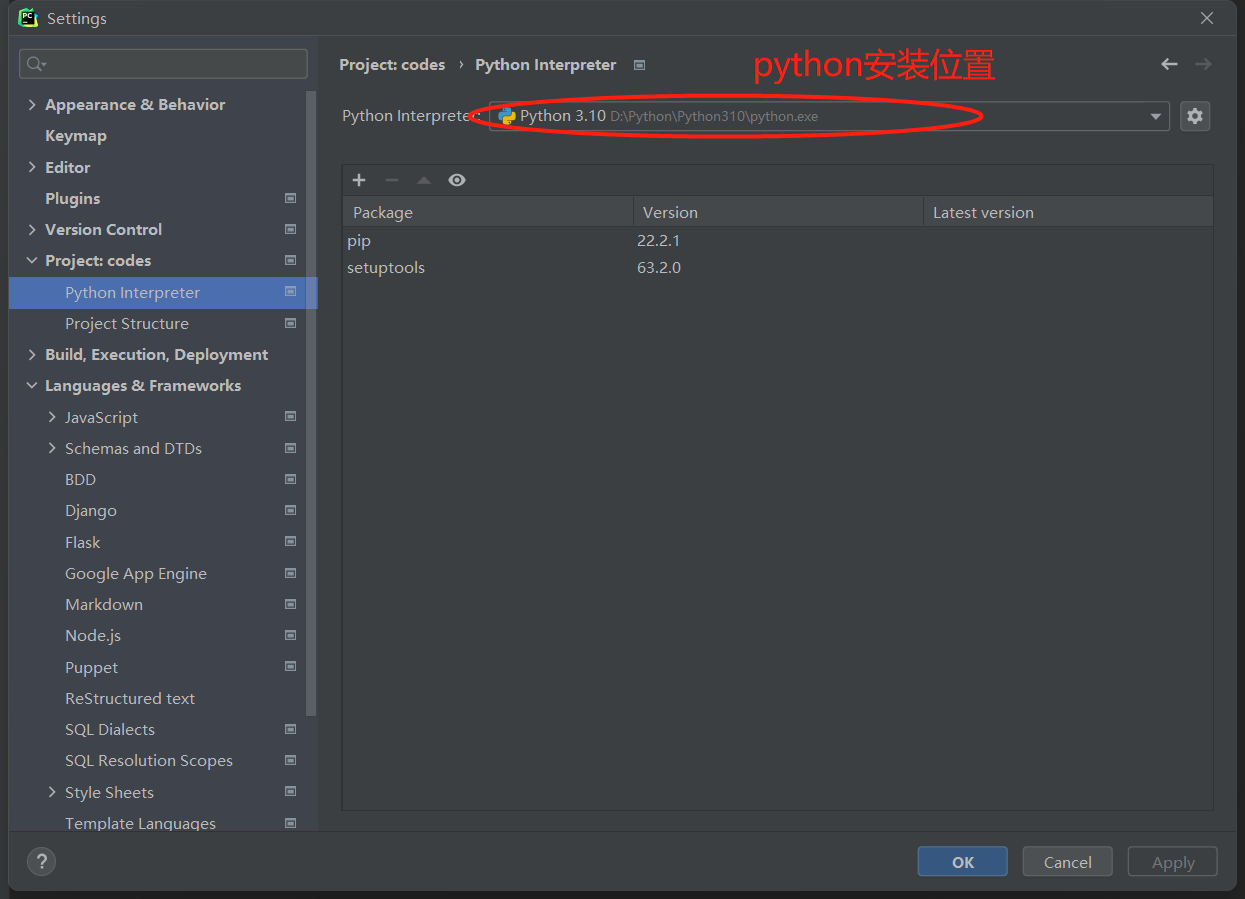1245x899 pixels.
Task: Click project-level icon in Project Structure row
Action: [290, 323]
